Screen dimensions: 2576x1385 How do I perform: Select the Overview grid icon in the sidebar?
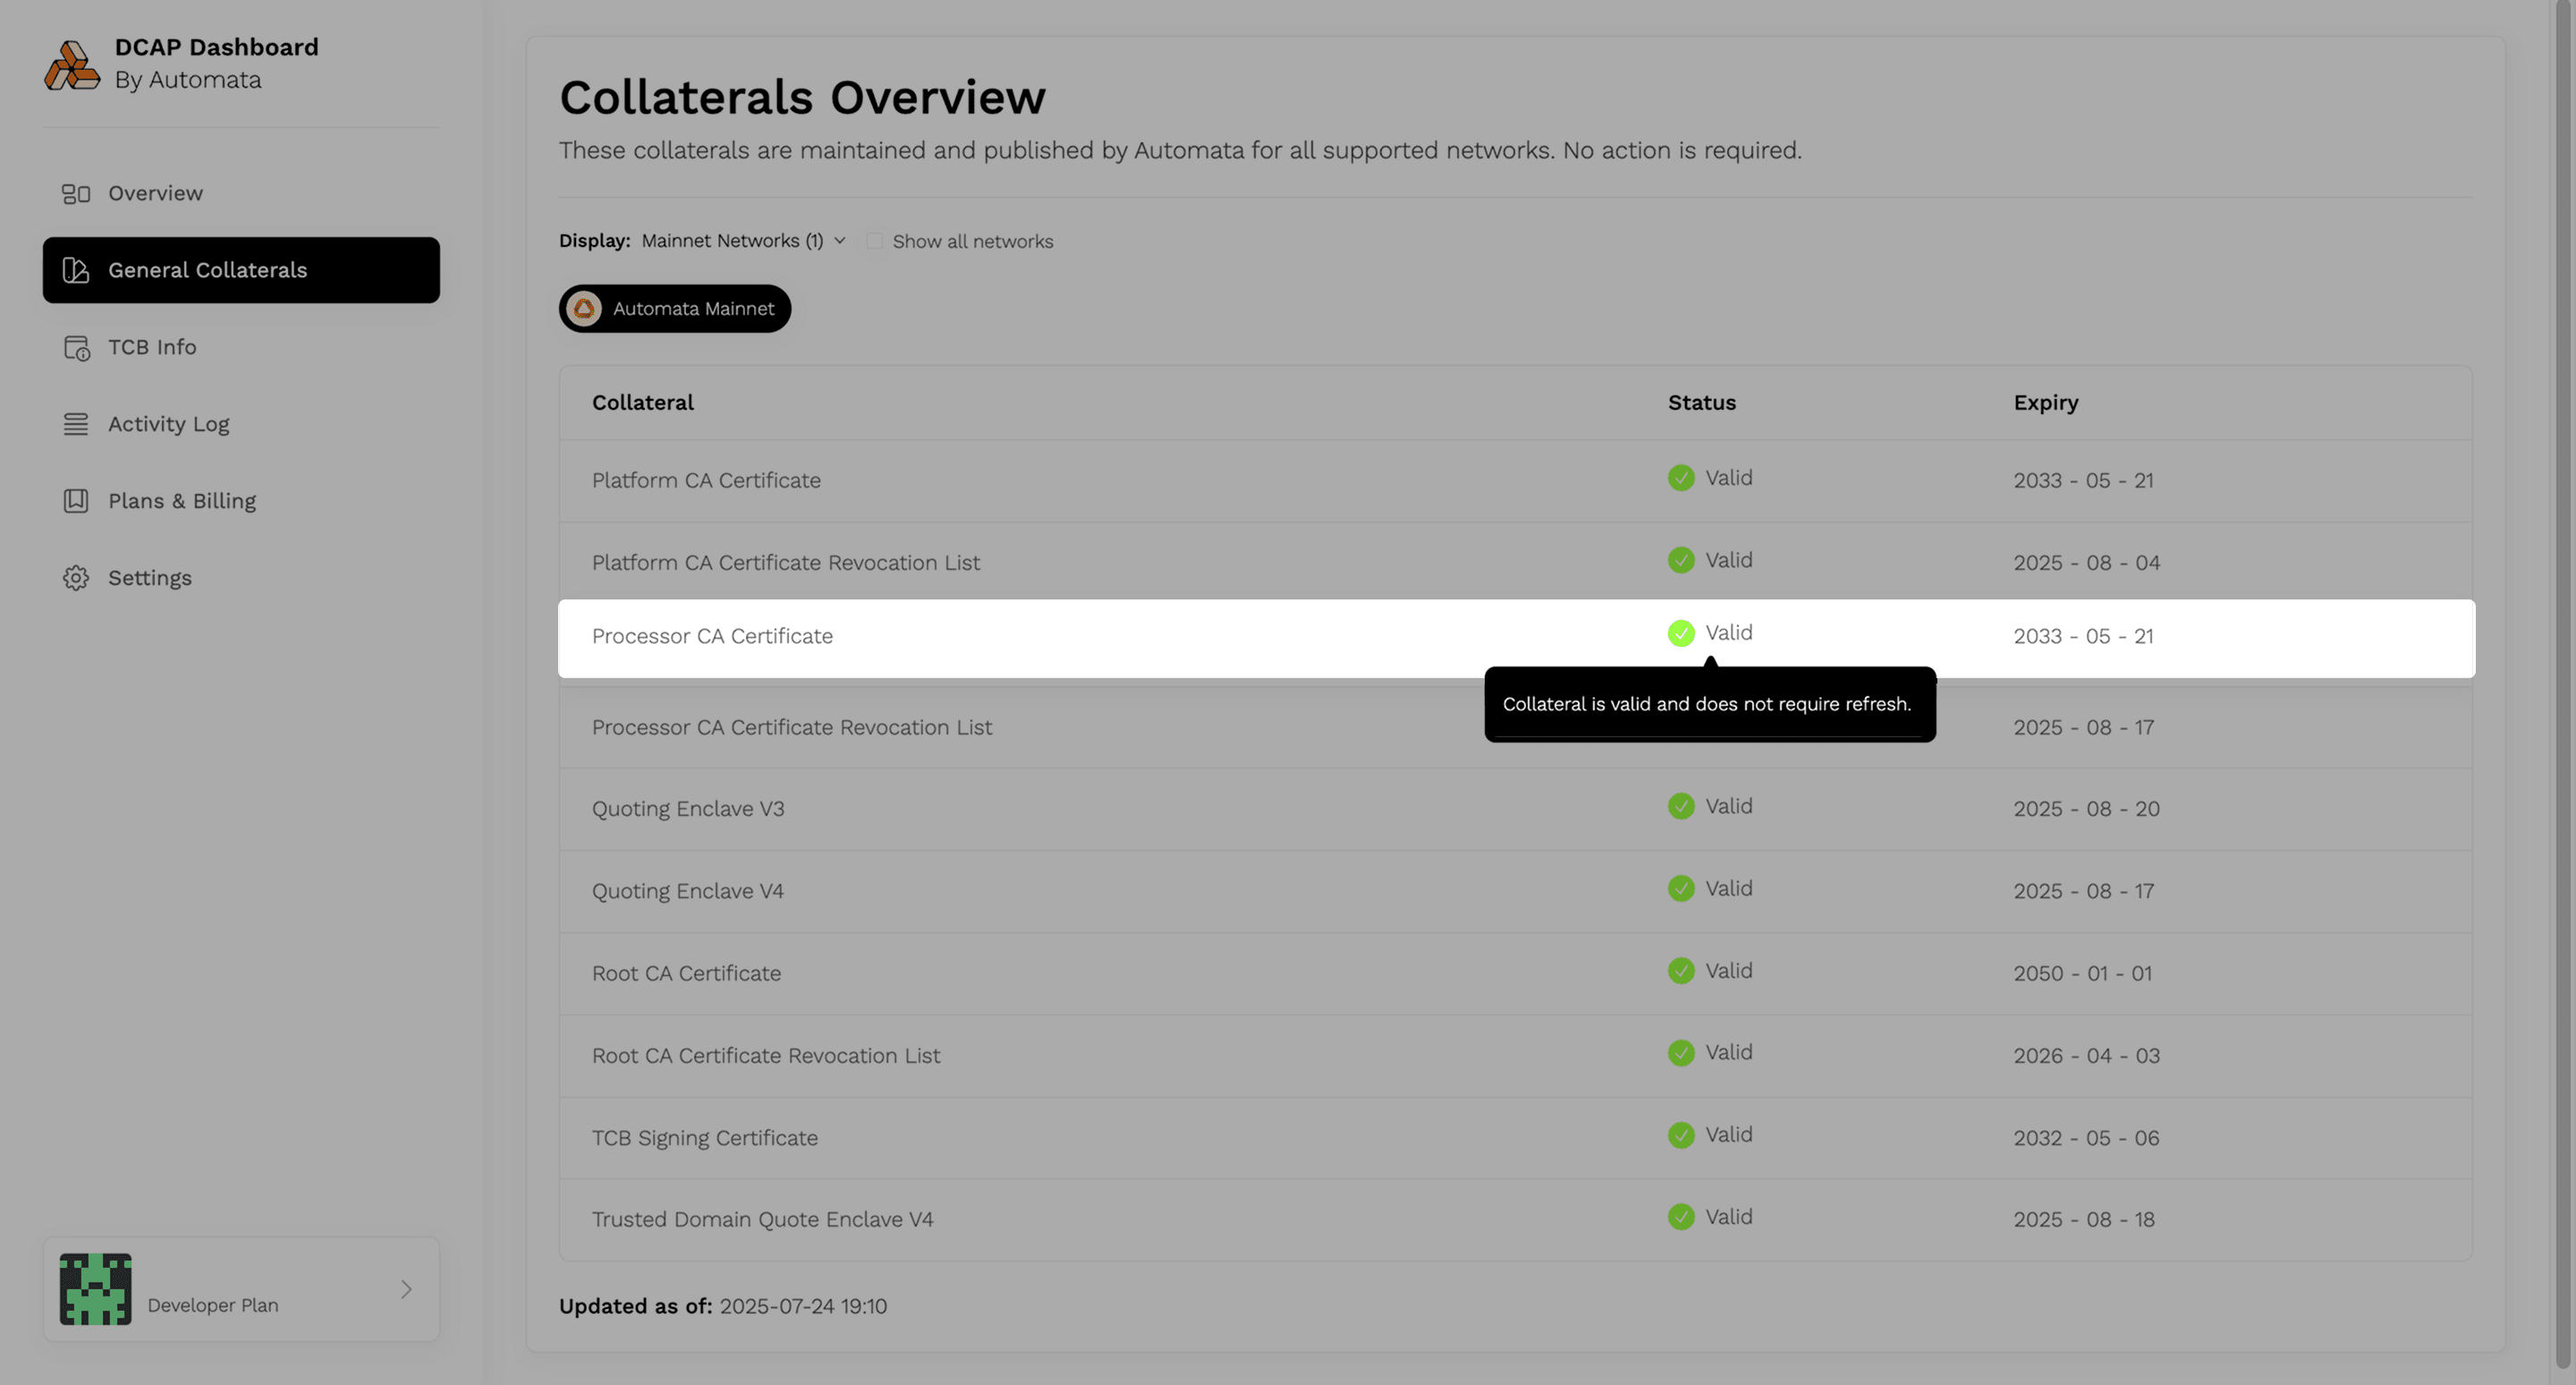click(x=76, y=193)
